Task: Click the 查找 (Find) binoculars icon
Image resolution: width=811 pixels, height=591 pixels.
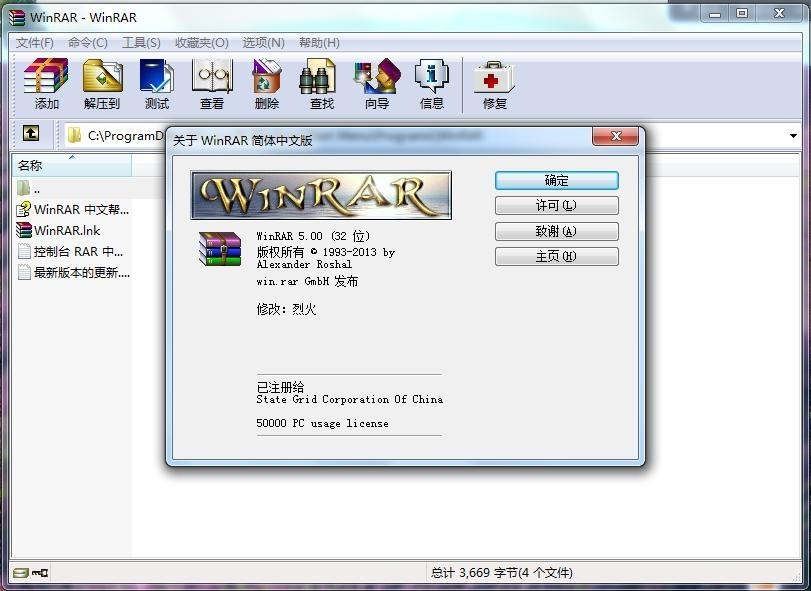Action: (319, 77)
